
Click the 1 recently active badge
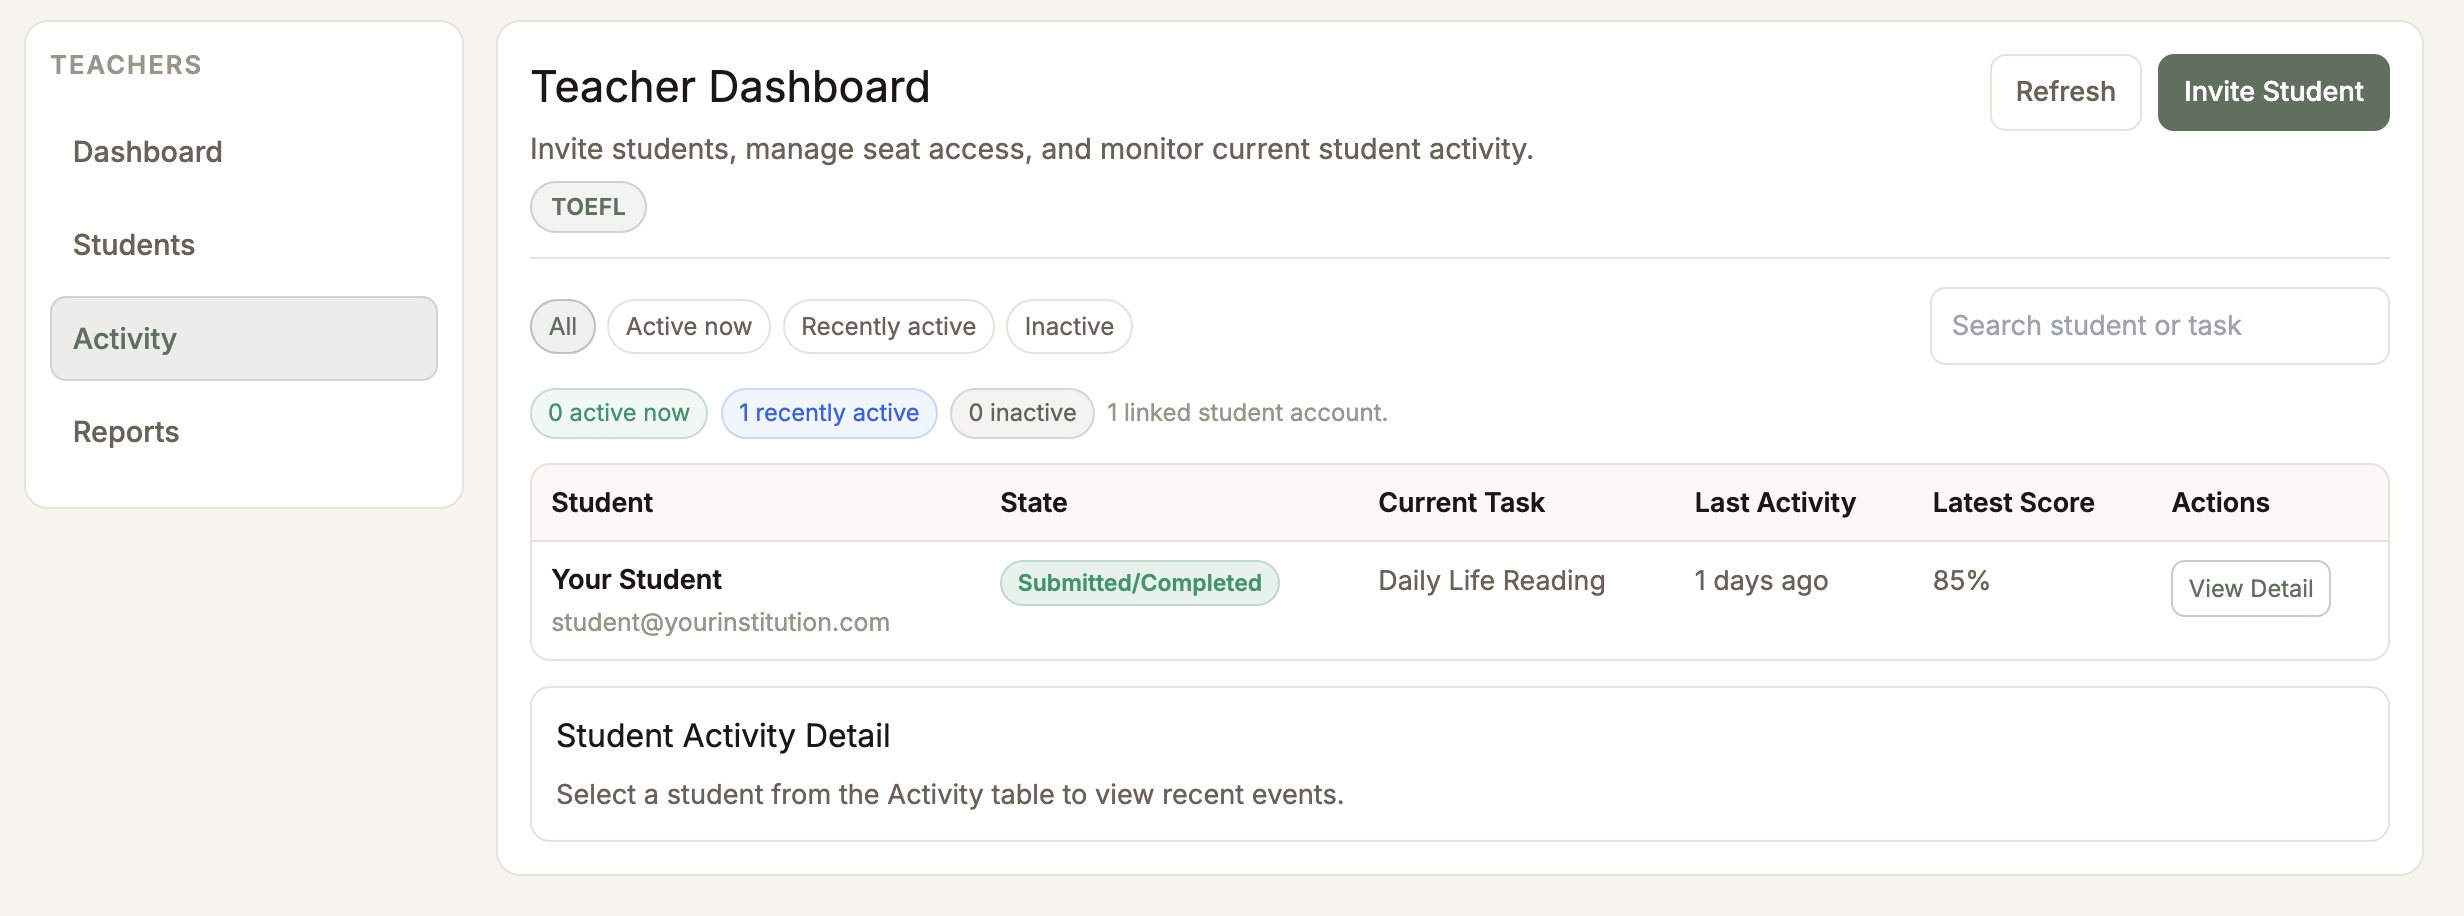click(828, 412)
